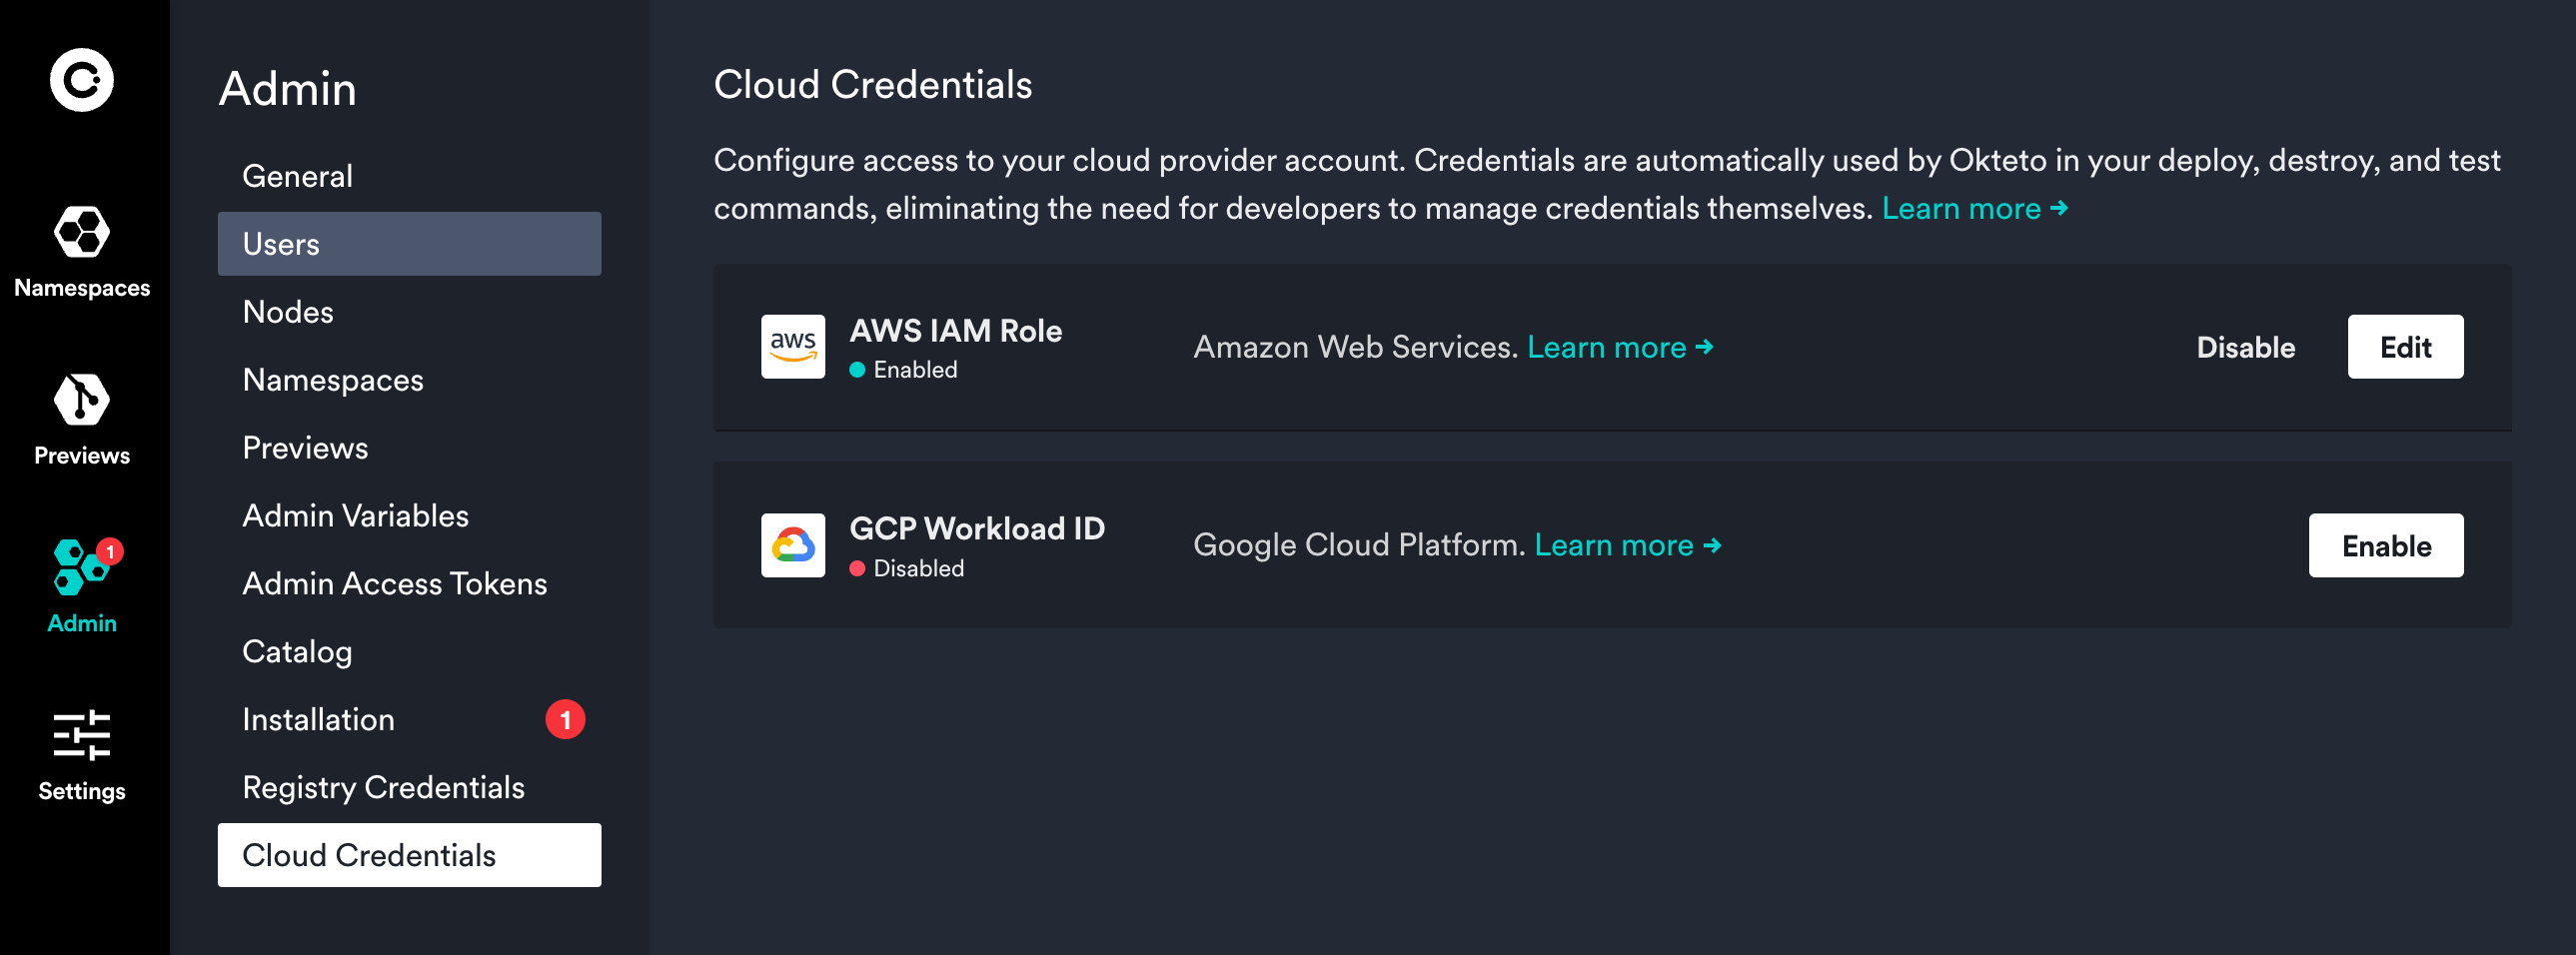Screen dimensions: 2576x955
Task: Select the Admin sidebar icon with notification badge
Action: click(x=80, y=572)
